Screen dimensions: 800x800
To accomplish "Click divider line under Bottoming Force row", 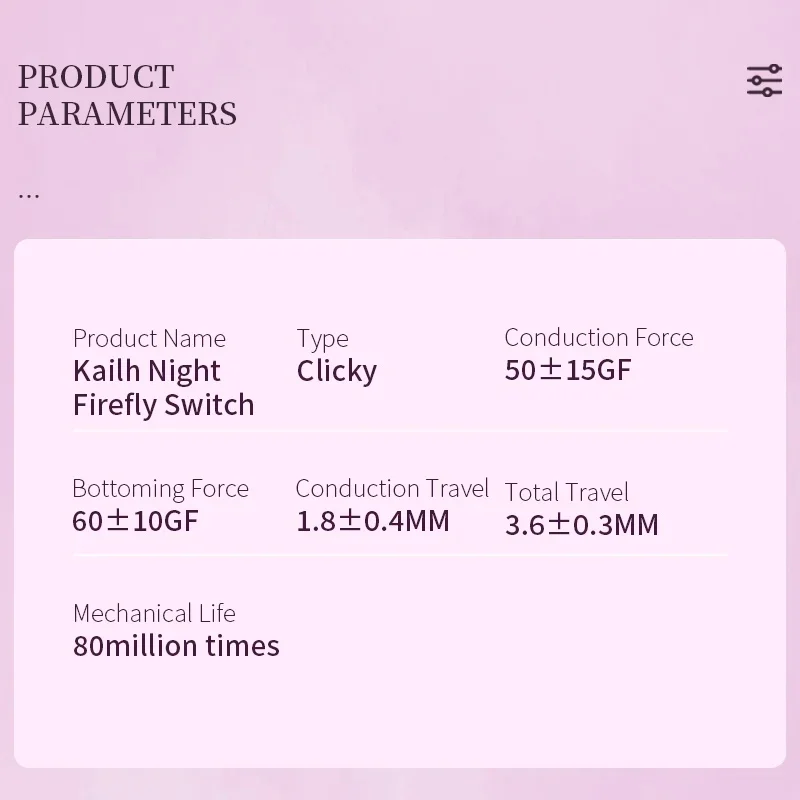I will click(x=400, y=555).
